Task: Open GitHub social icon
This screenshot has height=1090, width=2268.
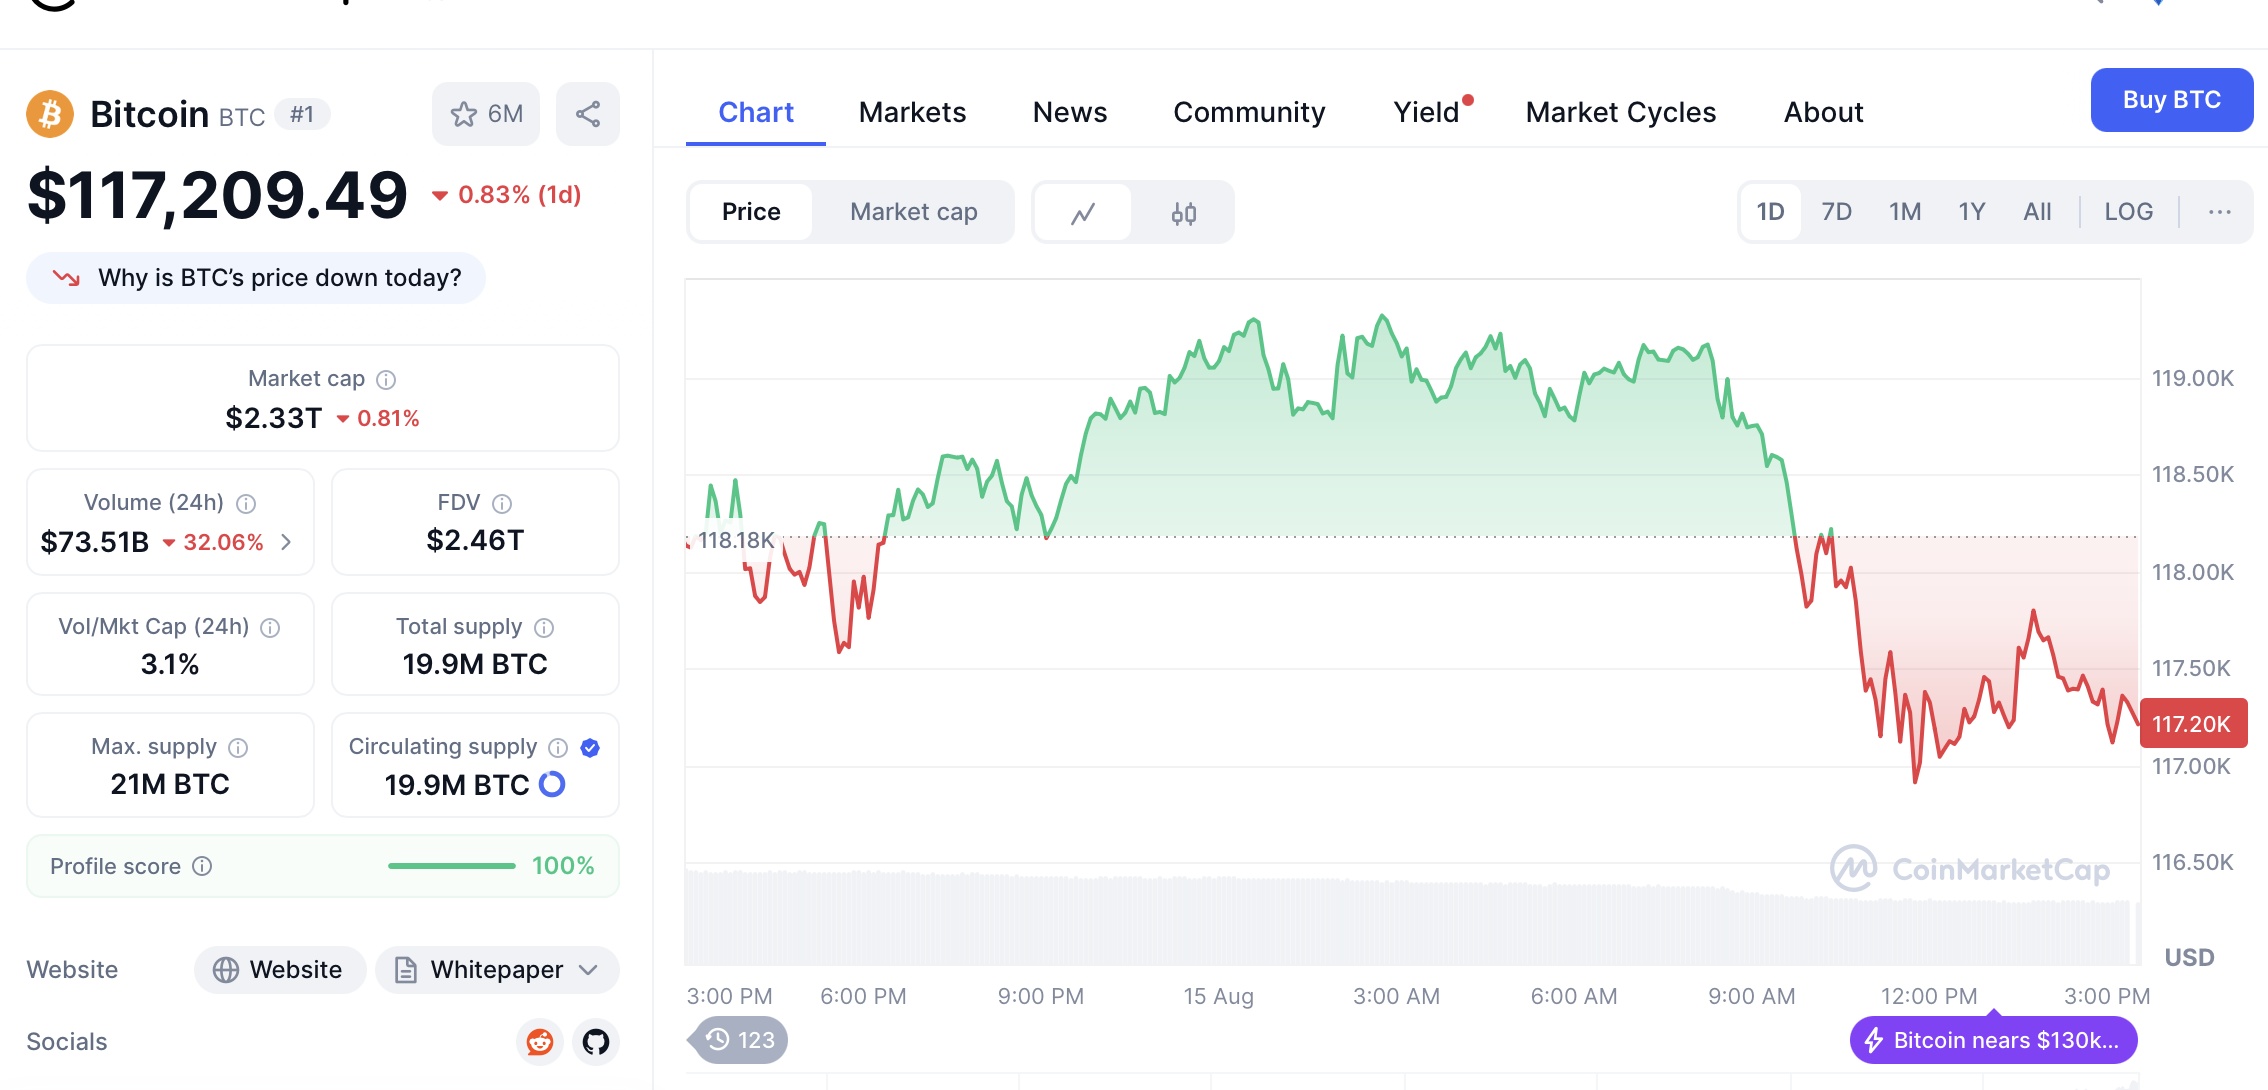Action: pos(596,1042)
